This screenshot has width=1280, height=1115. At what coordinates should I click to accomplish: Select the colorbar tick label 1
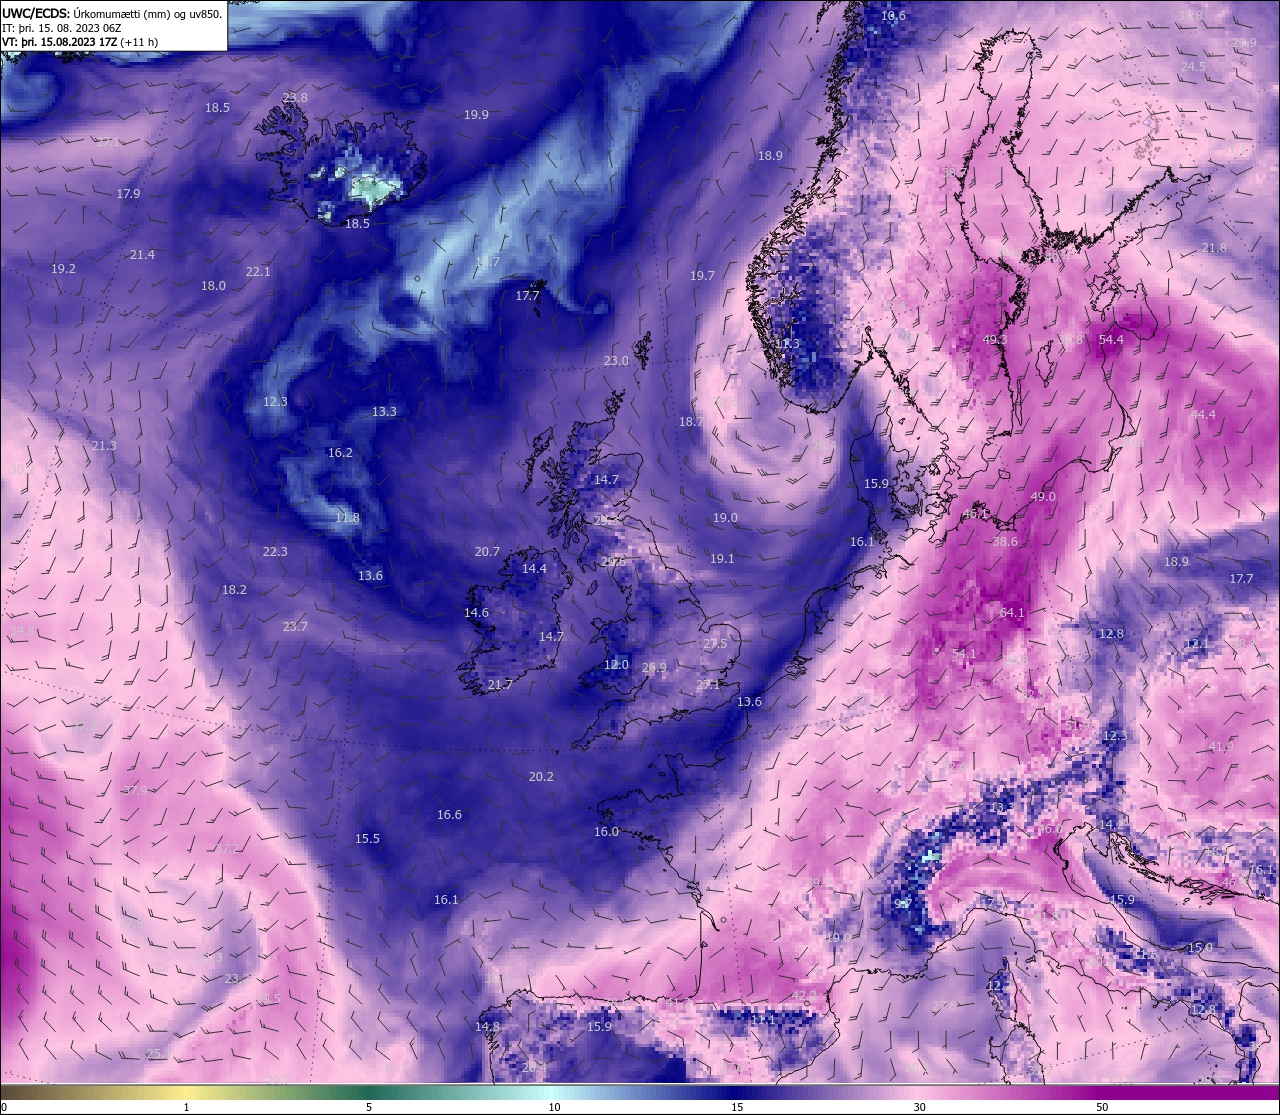pyautogui.click(x=186, y=1107)
